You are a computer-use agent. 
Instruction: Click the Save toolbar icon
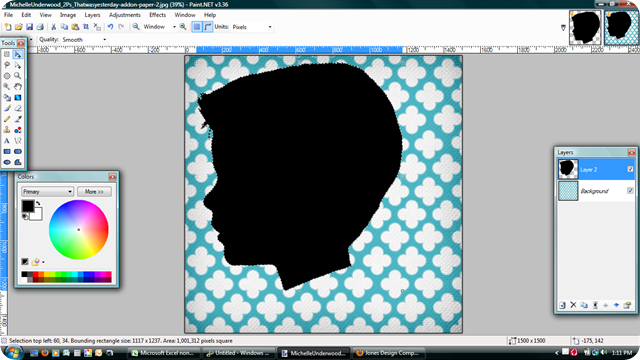pos(29,27)
